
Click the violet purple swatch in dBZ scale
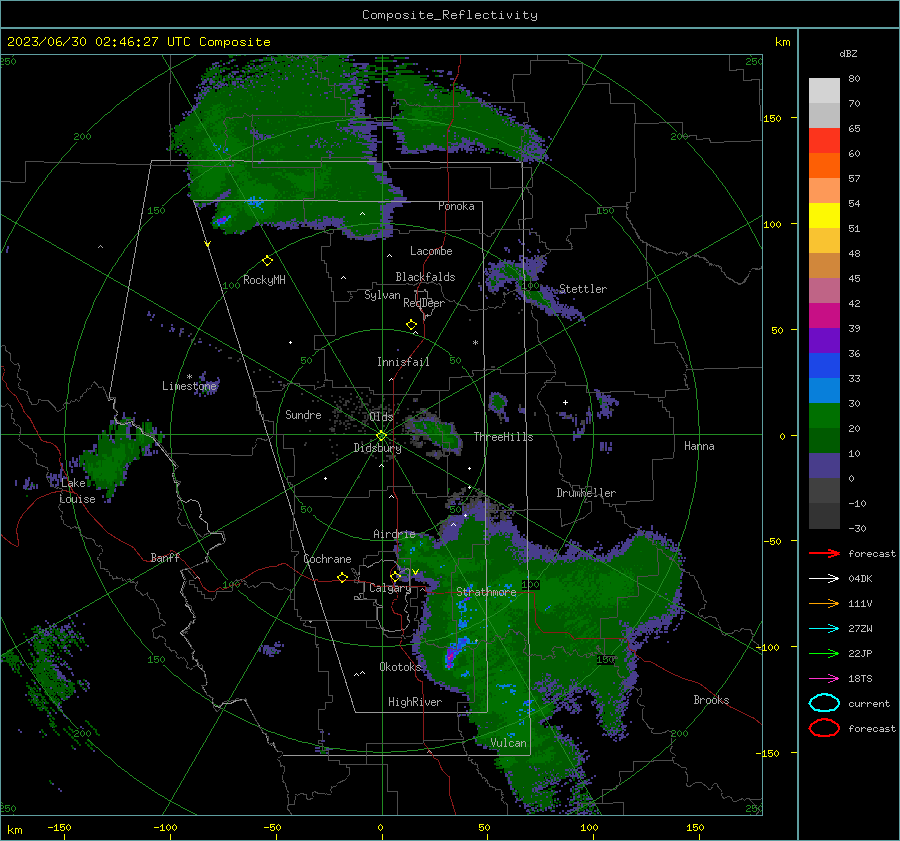tap(824, 341)
